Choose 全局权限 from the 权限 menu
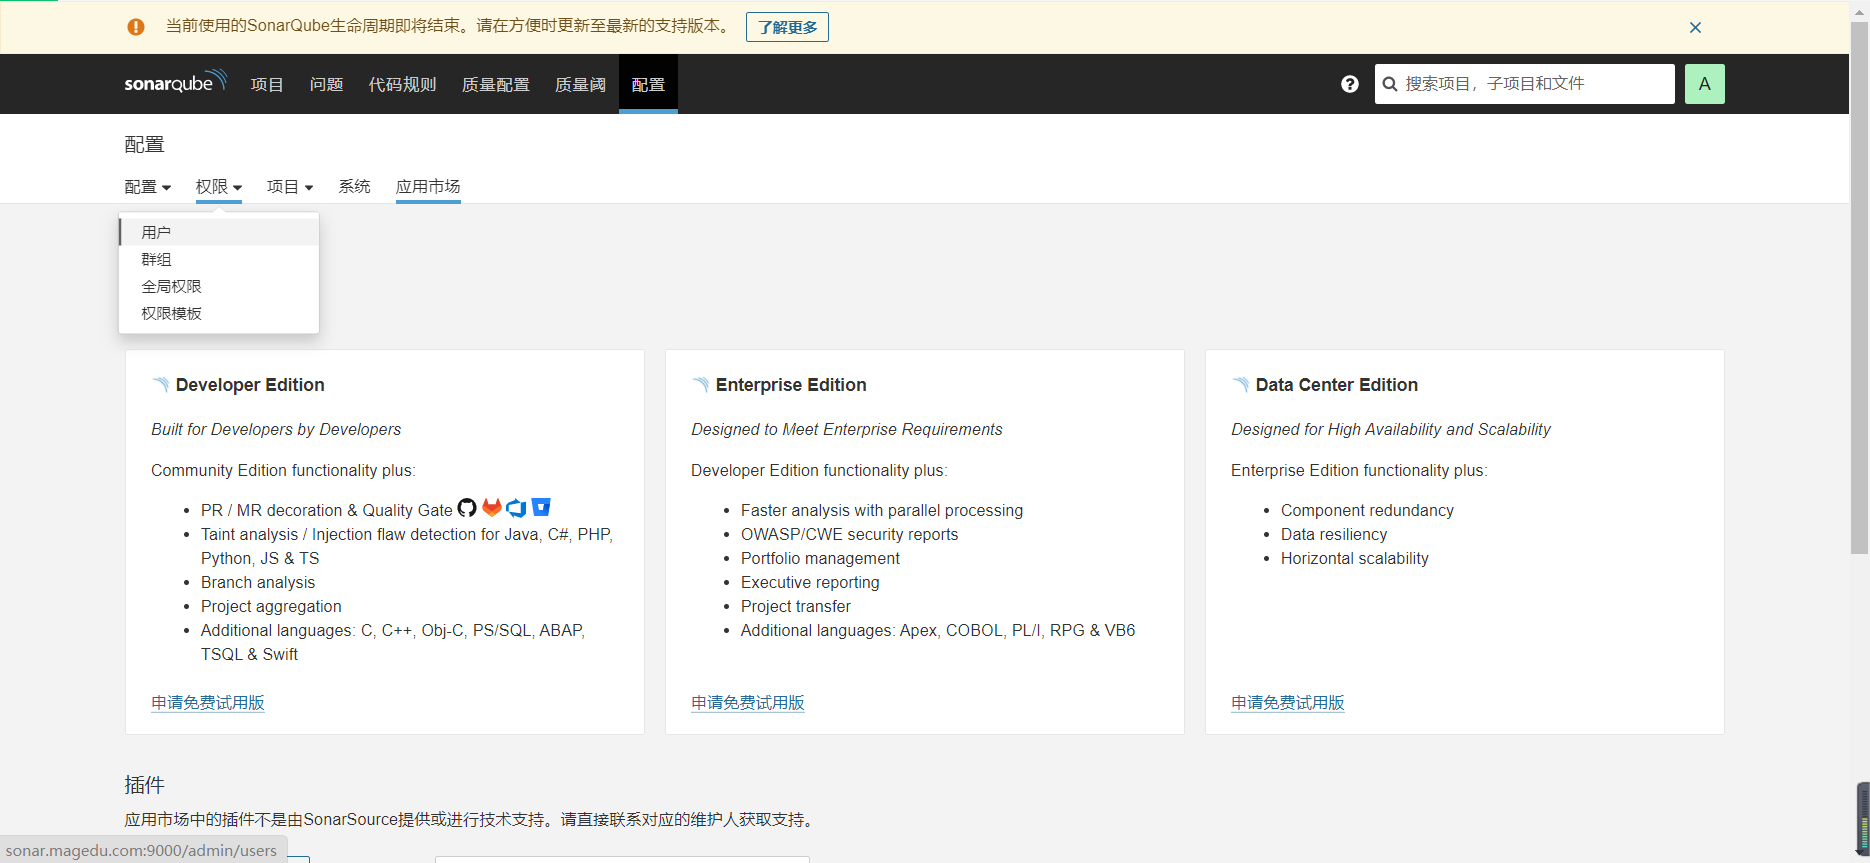This screenshot has height=863, width=1870. (219, 286)
